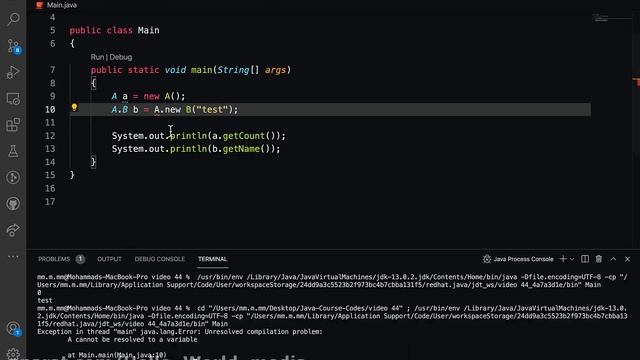The height and width of the screenshot is (360, 640).
Task: Click the class name Main on line 5
Action: tap(149, 30)
